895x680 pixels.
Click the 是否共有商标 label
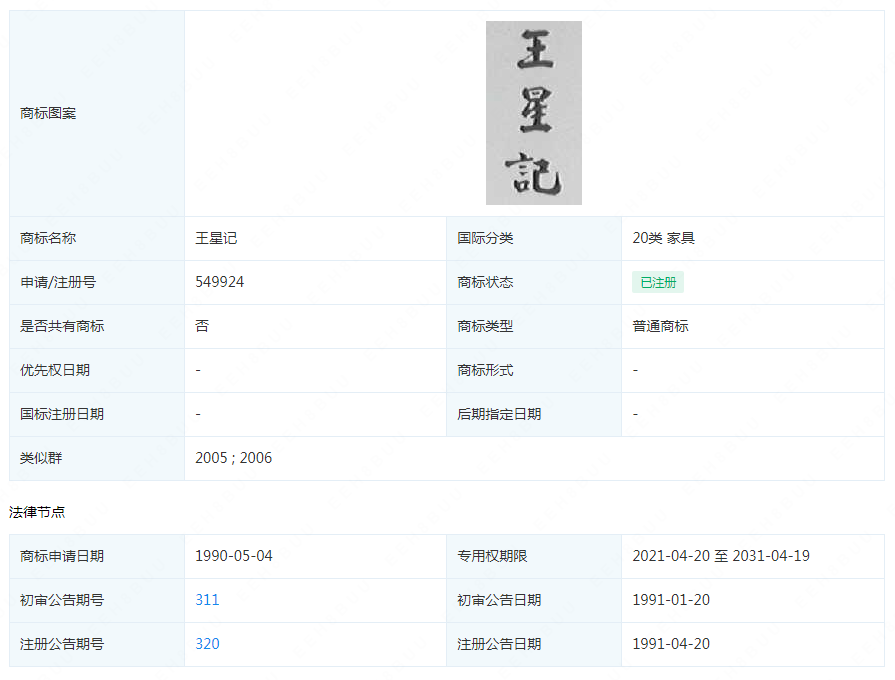pos(62,326)
